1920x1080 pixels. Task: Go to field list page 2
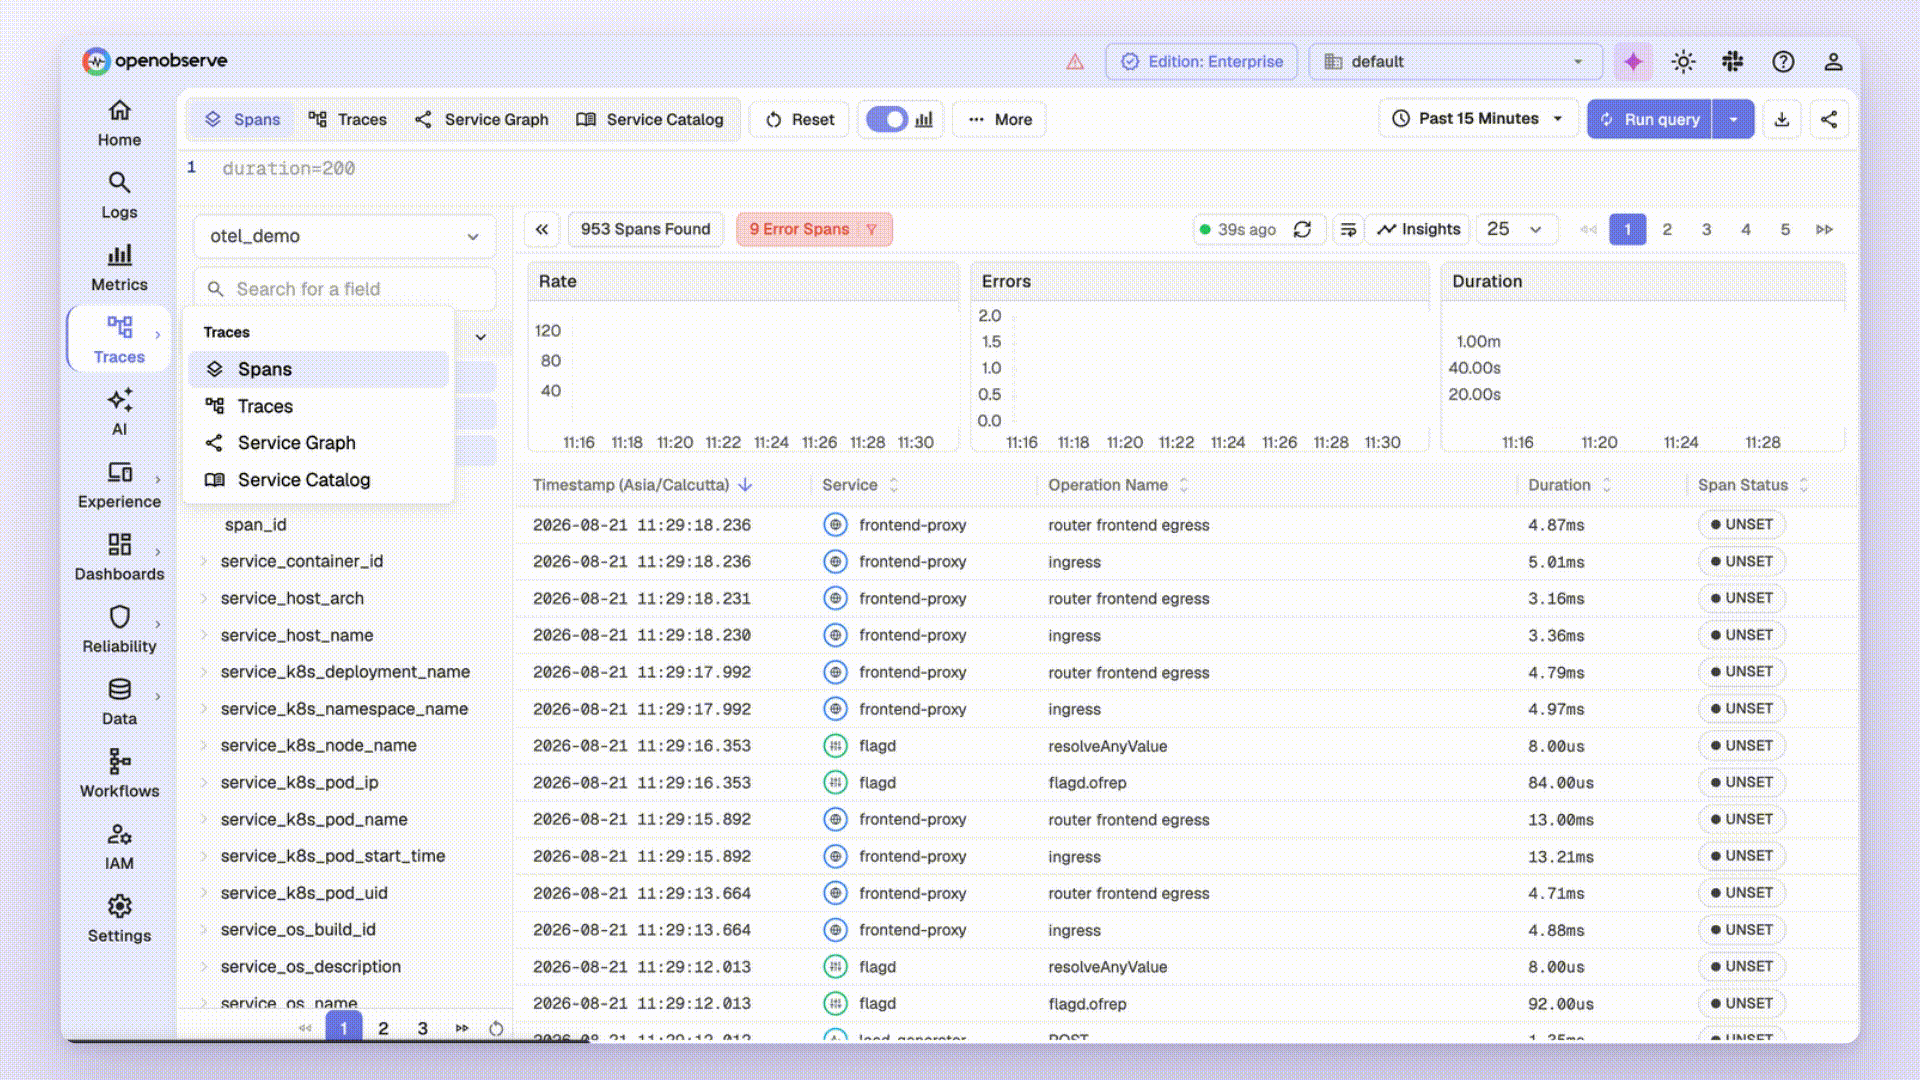tap(383, 1028)
